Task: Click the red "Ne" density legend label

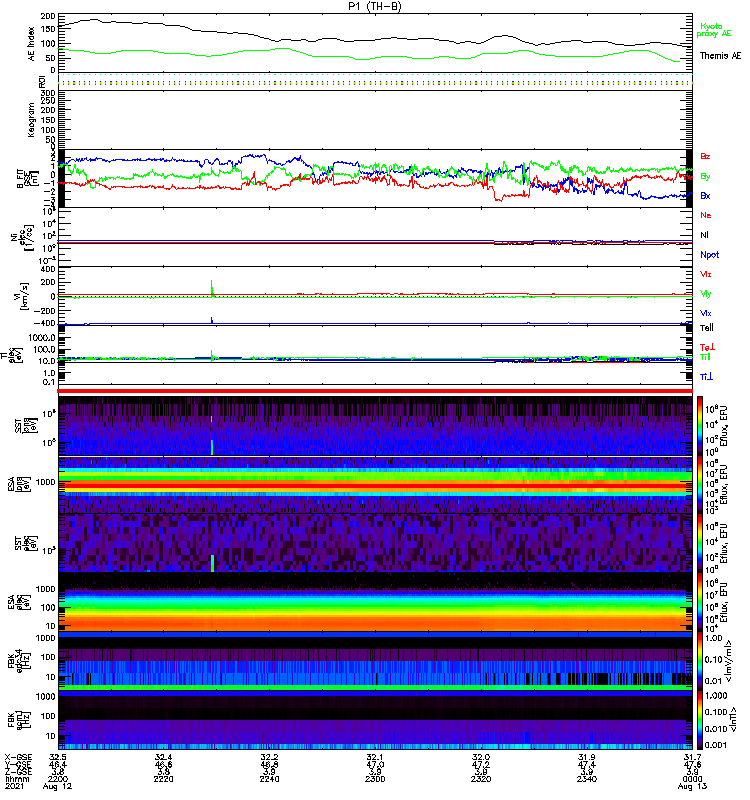Action: [x=706, y=215]
